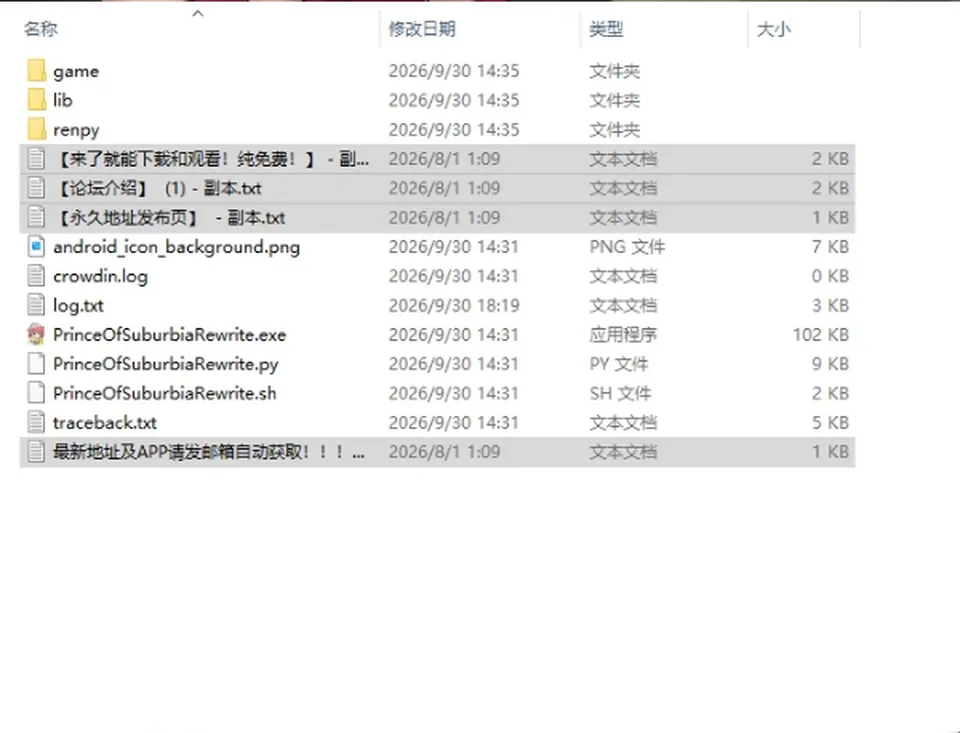Click the crowdin.log file icon
This screenshot has width=960, height=733.
point(36,276)
